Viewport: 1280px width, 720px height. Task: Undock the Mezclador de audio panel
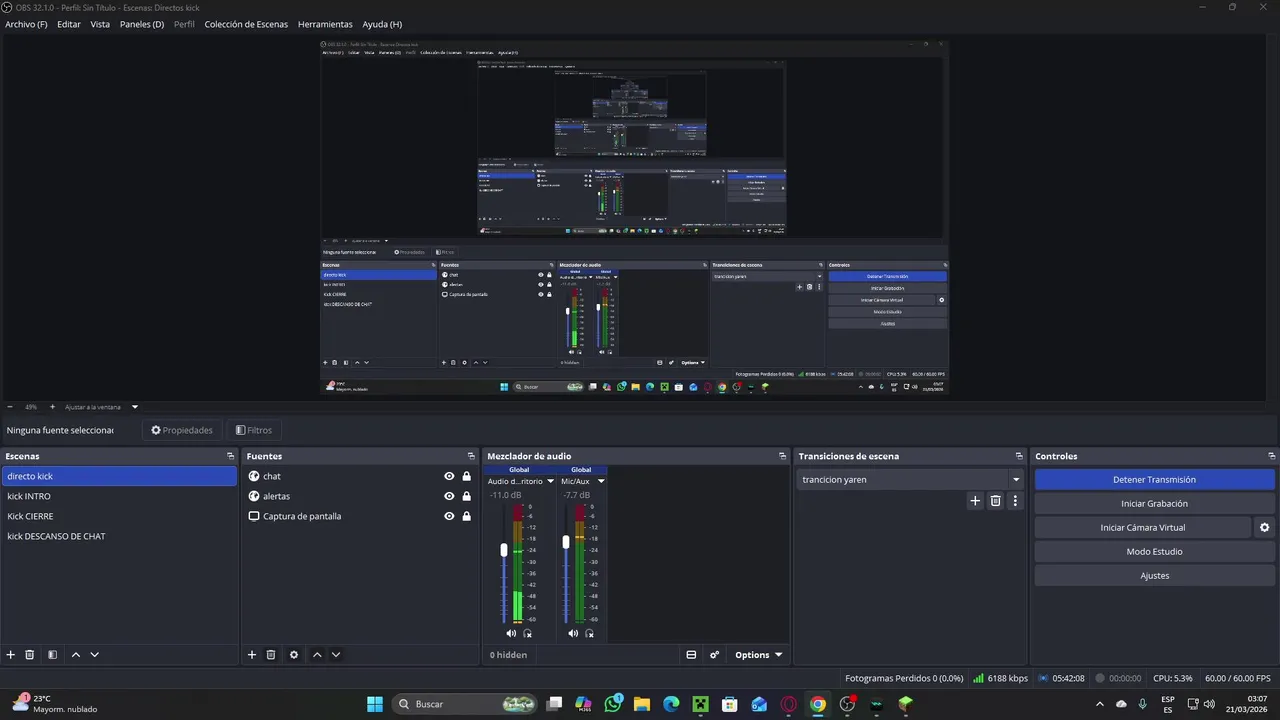click(782, 456)
